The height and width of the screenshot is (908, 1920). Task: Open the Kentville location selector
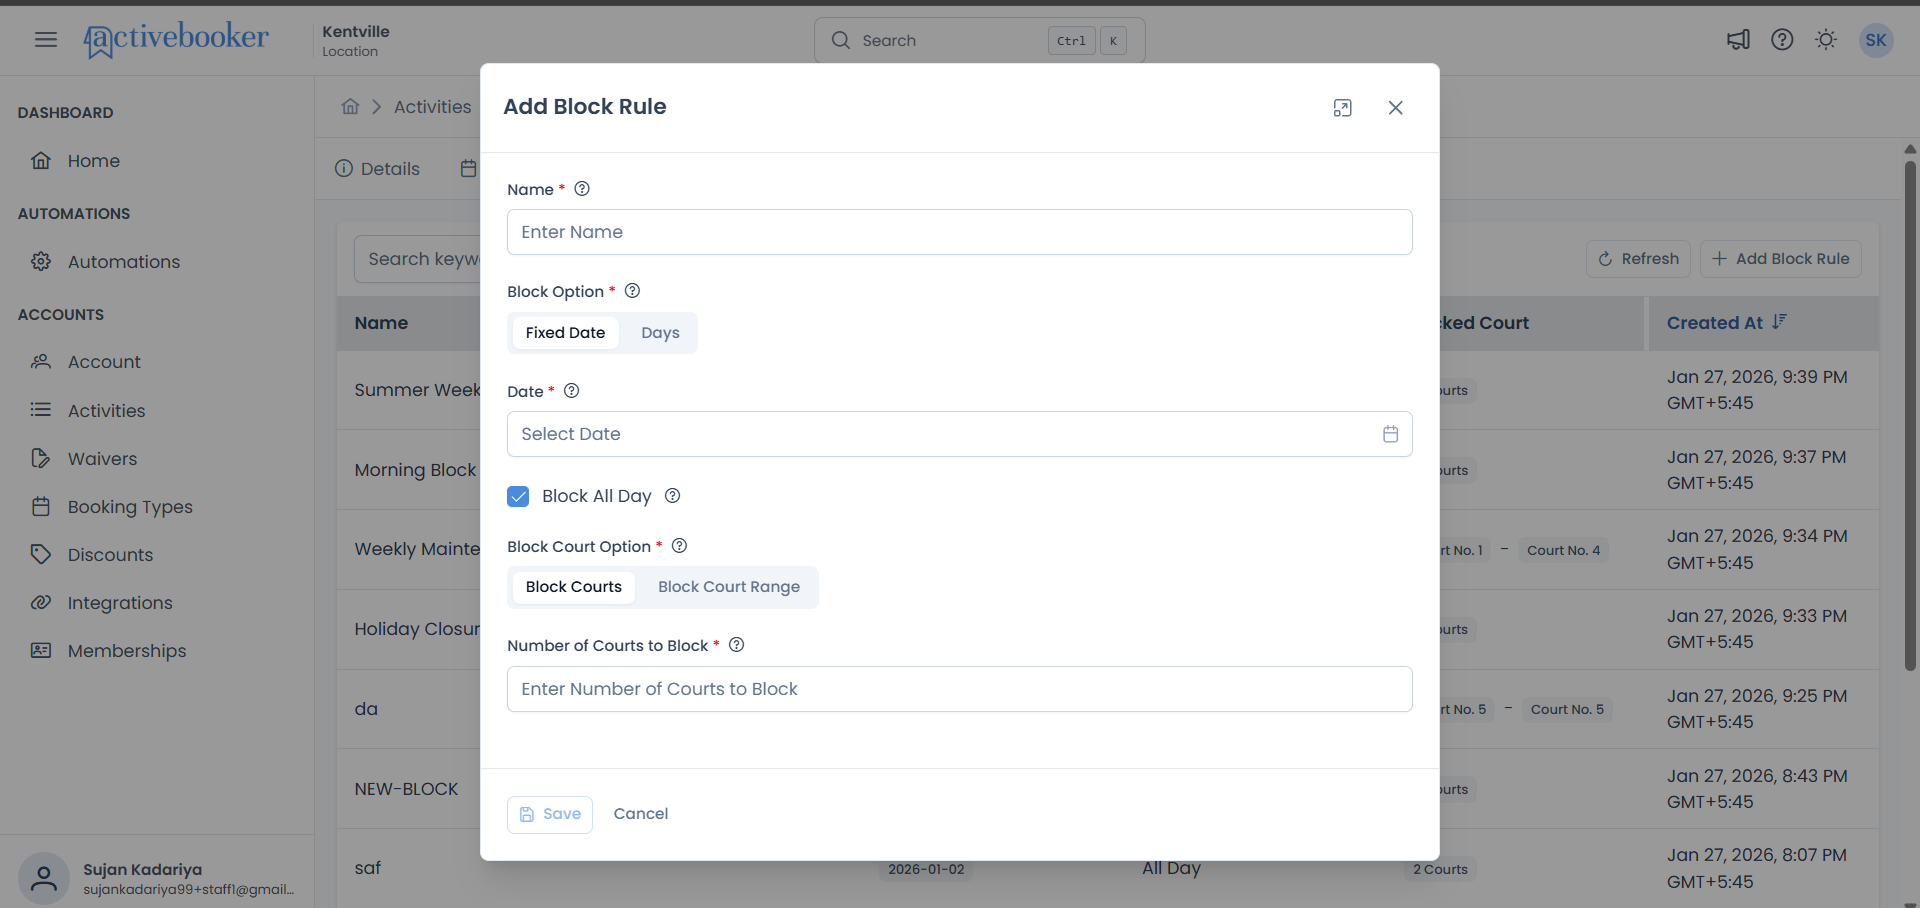356,40
